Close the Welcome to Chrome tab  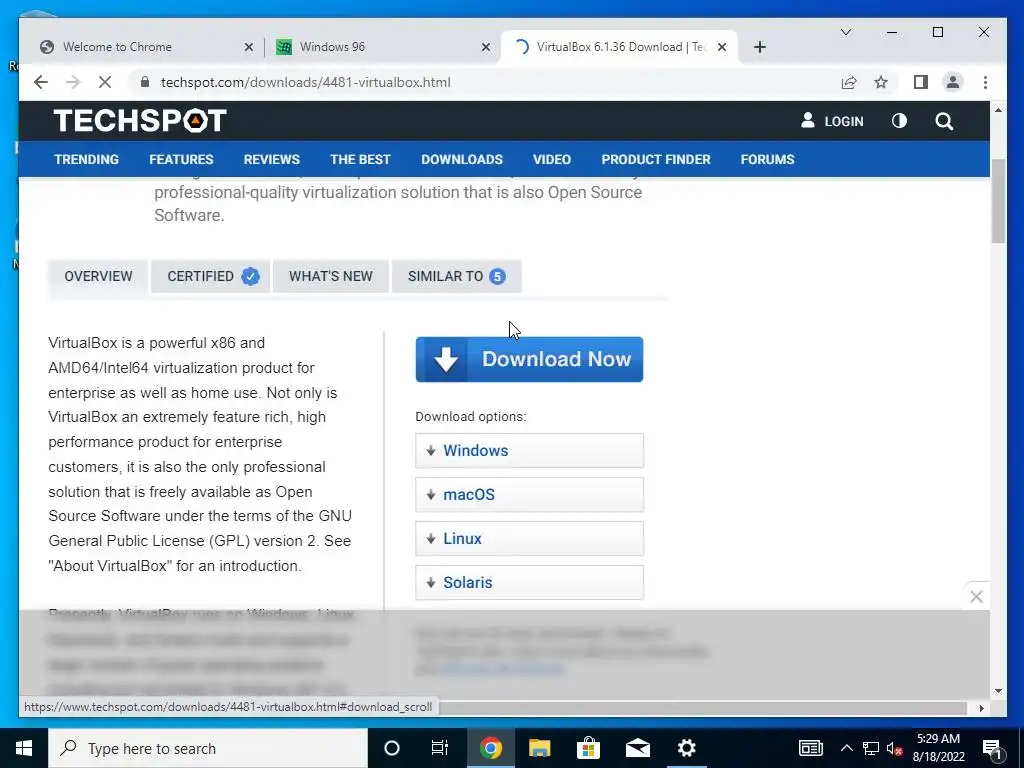click(249, 47)
